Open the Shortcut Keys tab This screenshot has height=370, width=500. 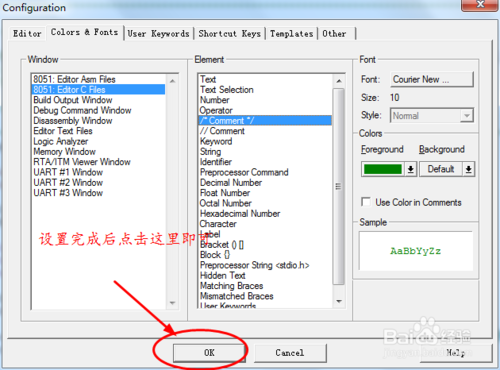click(x=229, y=34)
